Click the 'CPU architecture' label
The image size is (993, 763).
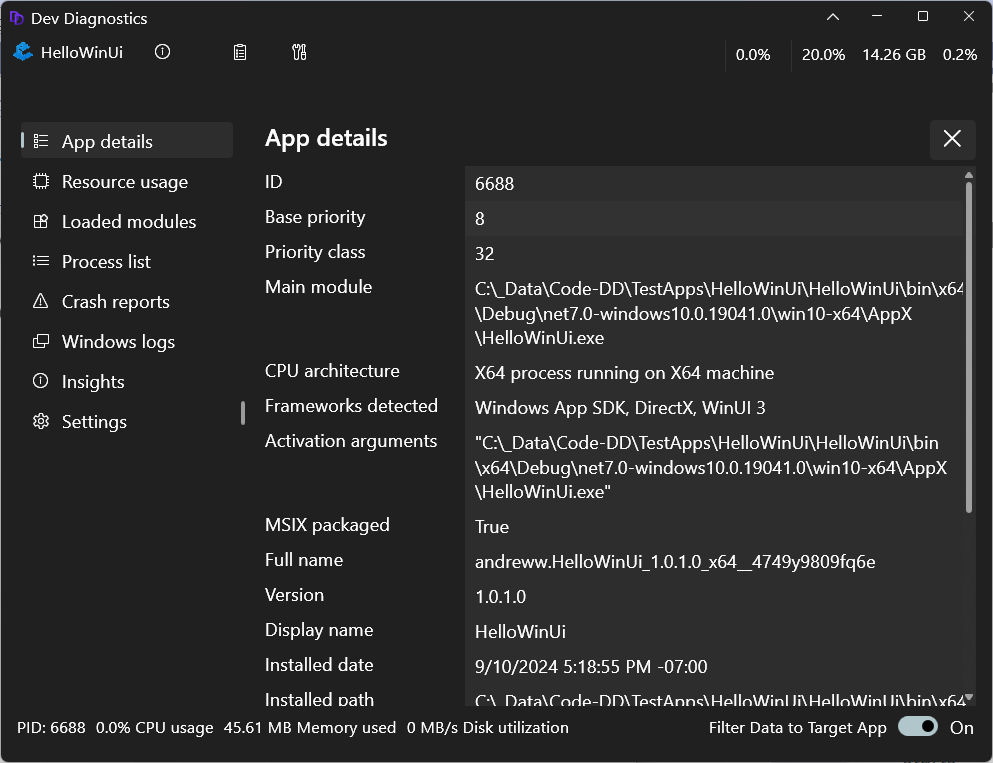coord(332,370)
